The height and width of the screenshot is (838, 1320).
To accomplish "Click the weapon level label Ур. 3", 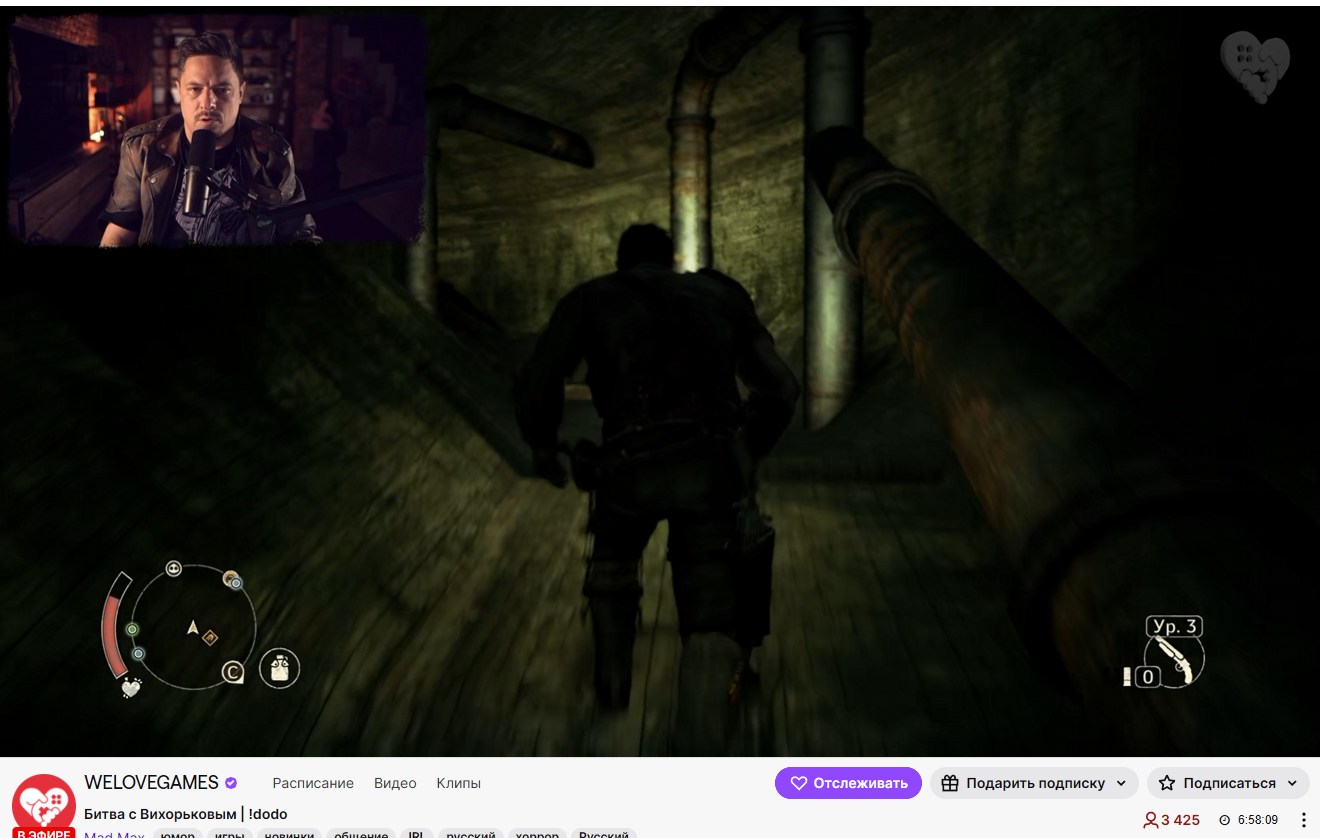I will (x=1175, y=627).
